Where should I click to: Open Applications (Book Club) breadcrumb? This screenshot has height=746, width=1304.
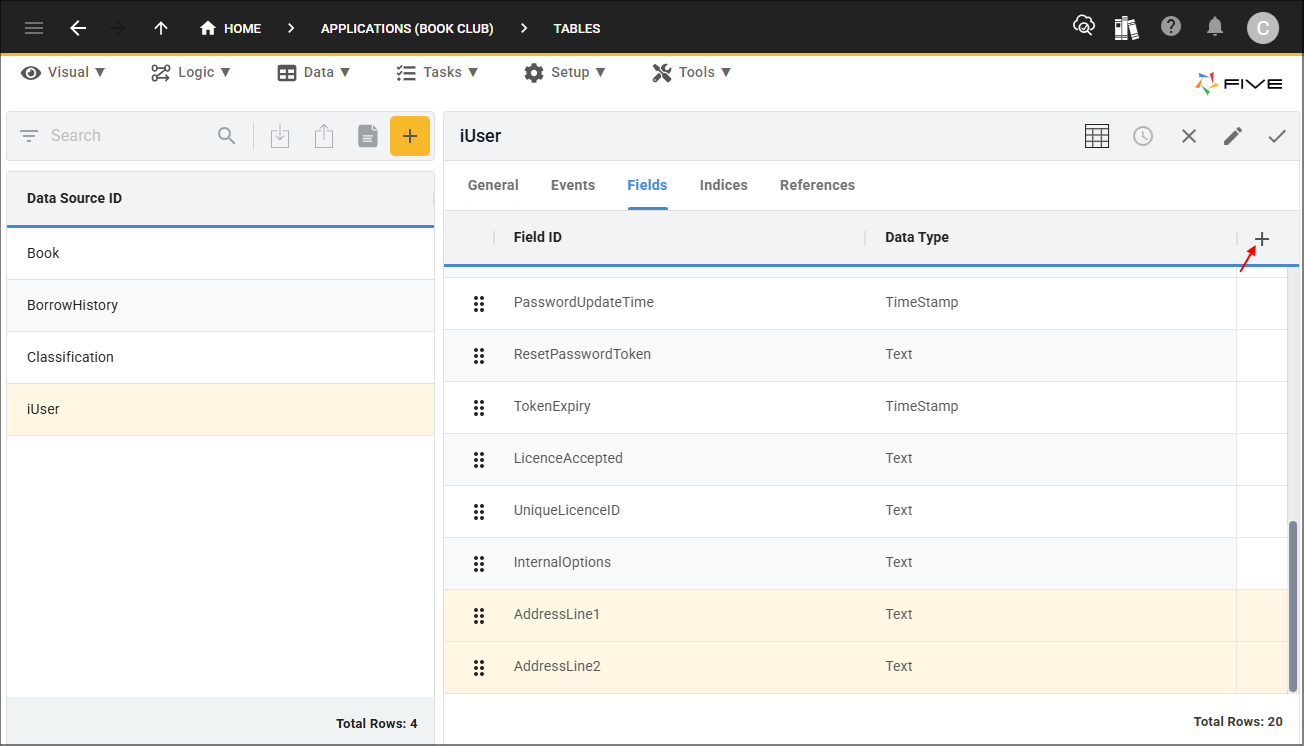pyautogui.click(x=407, y=28)
